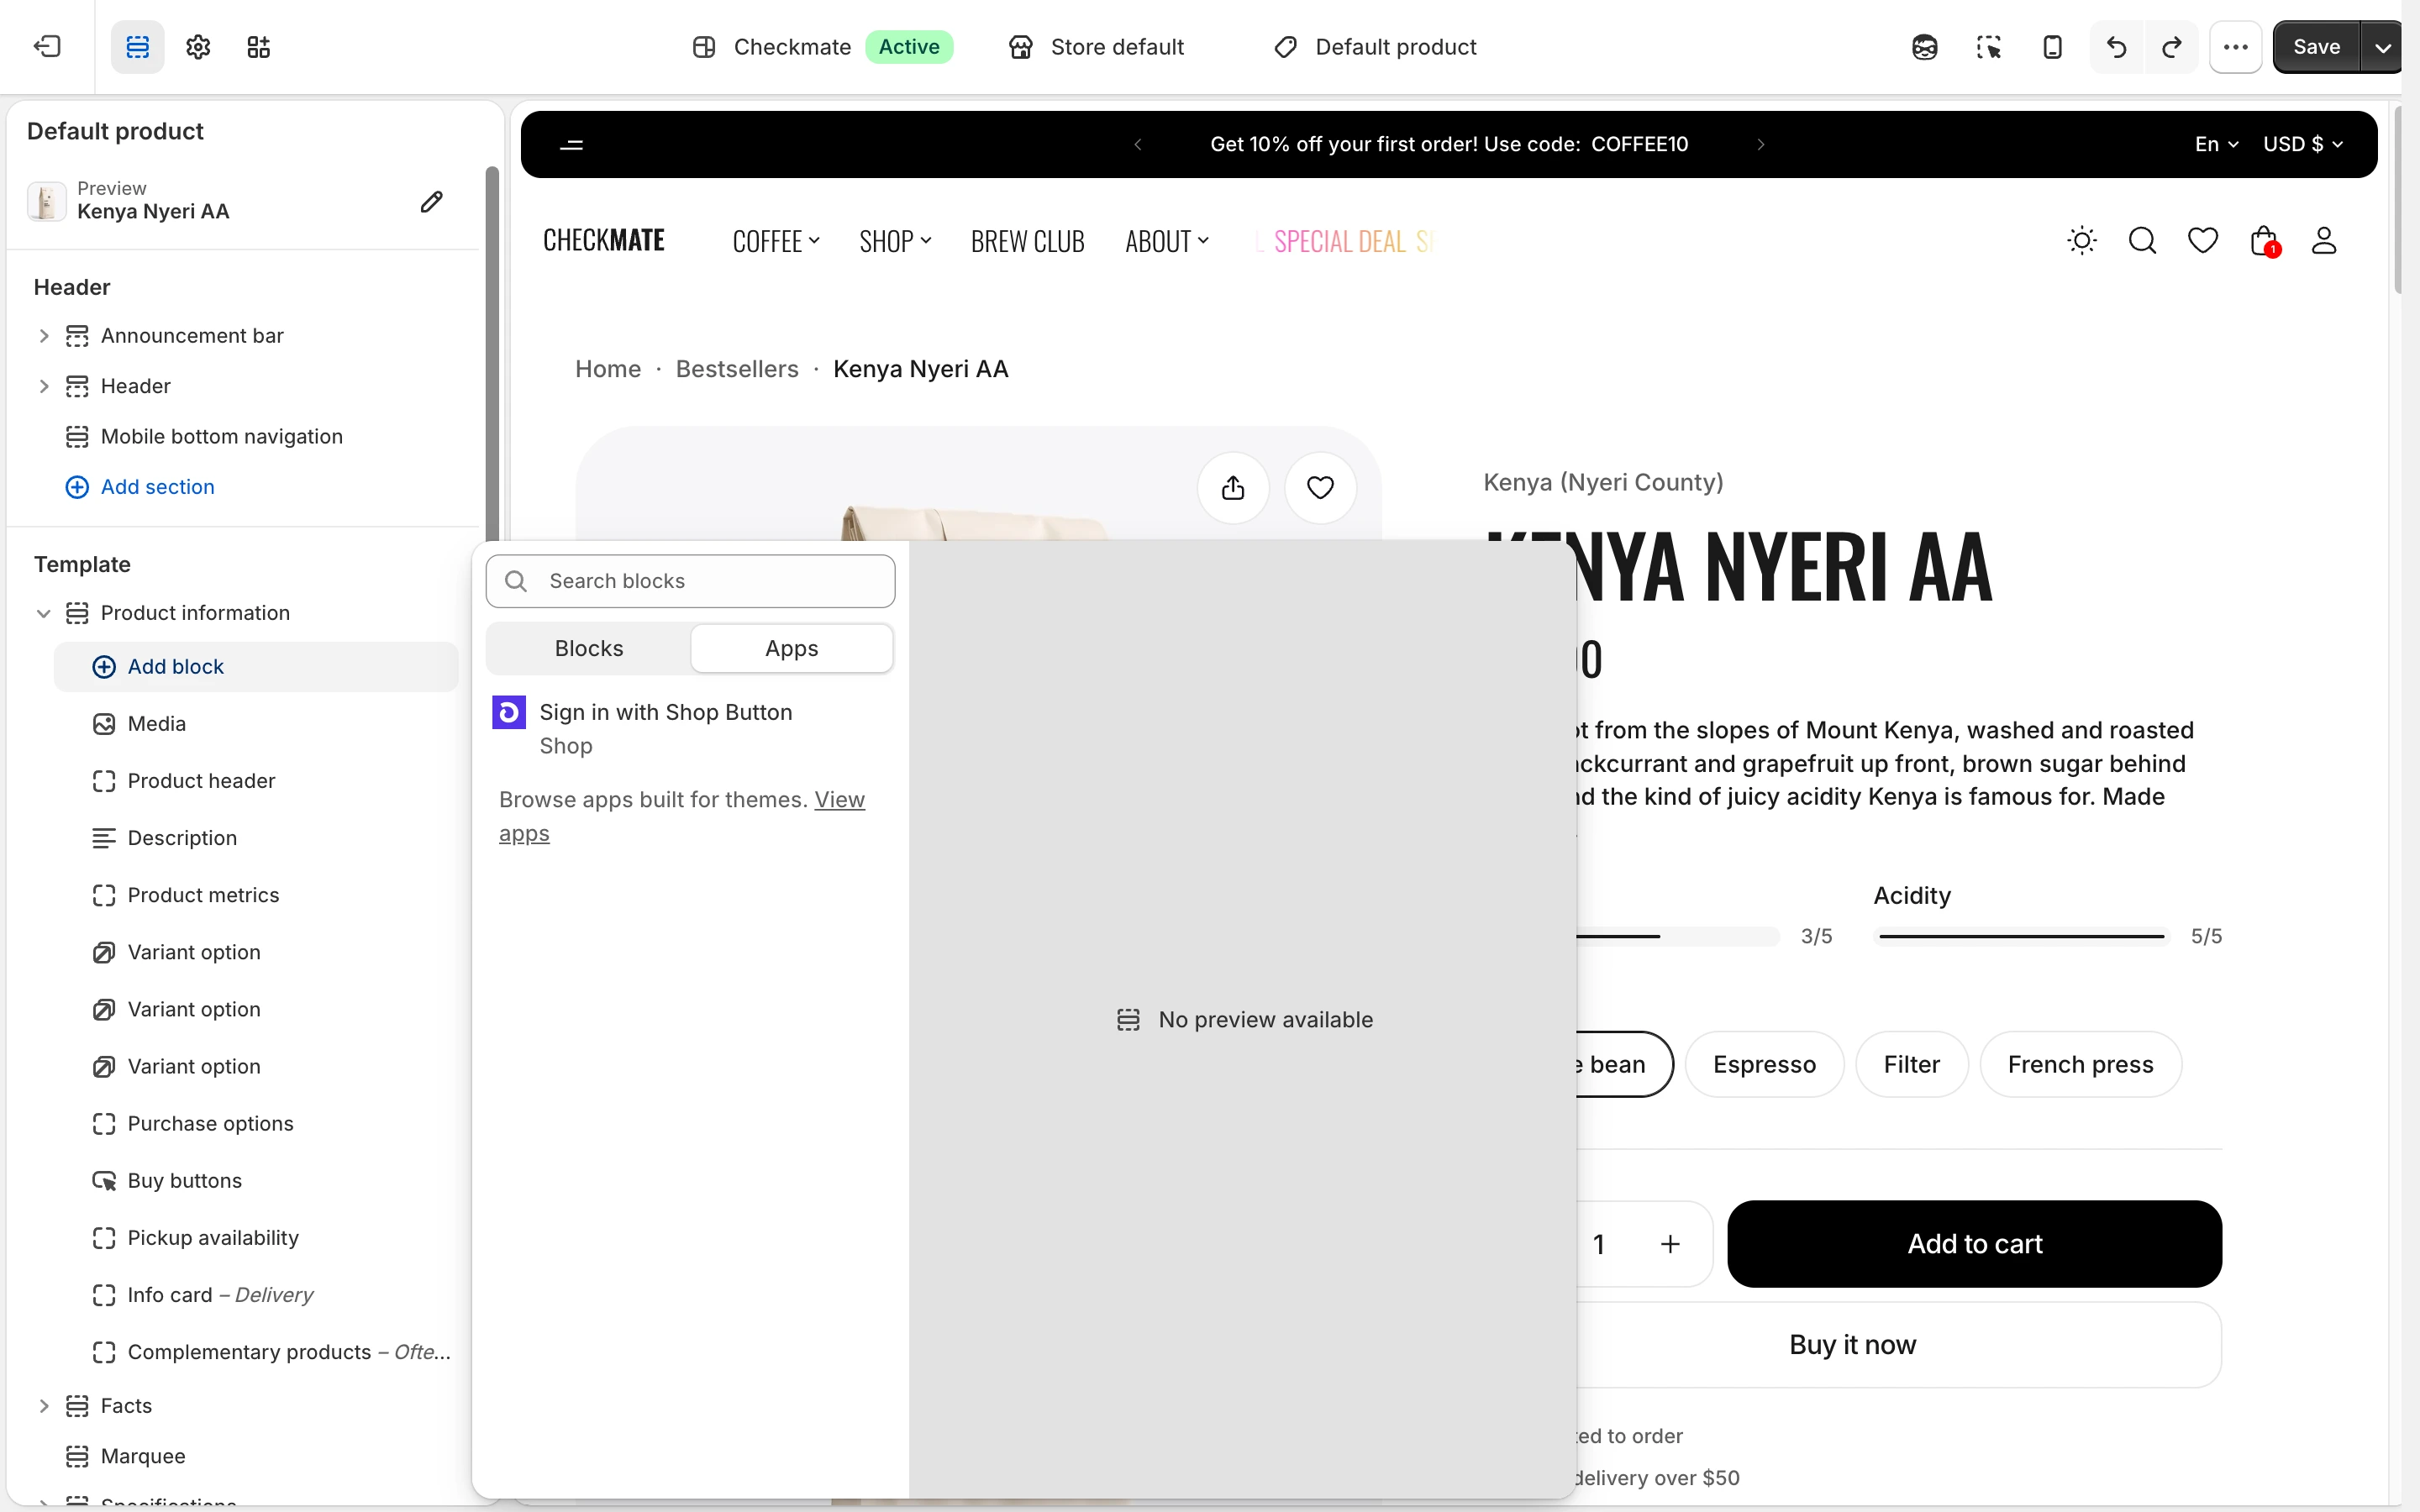The image size is (2420, 1512).
Task: Click the redo arrow
Action: point(2171,47)
